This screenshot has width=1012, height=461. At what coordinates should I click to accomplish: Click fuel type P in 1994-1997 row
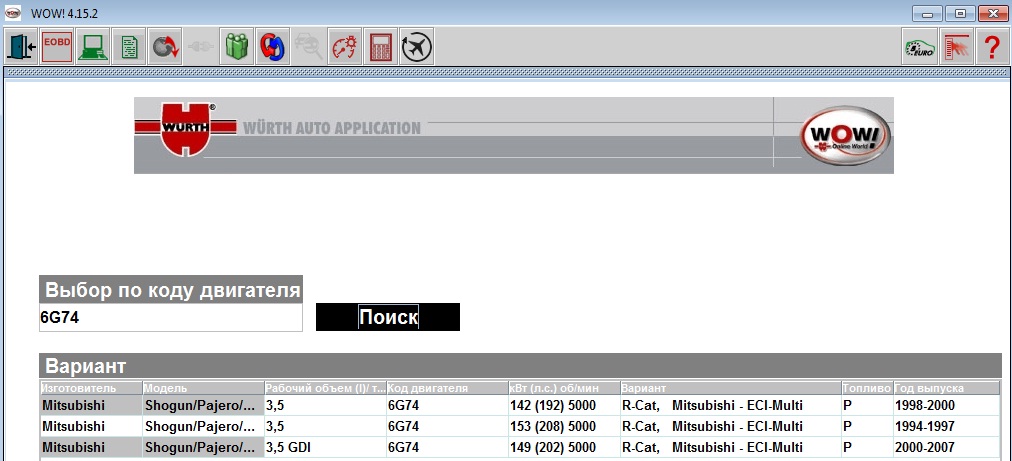[867, 426]
